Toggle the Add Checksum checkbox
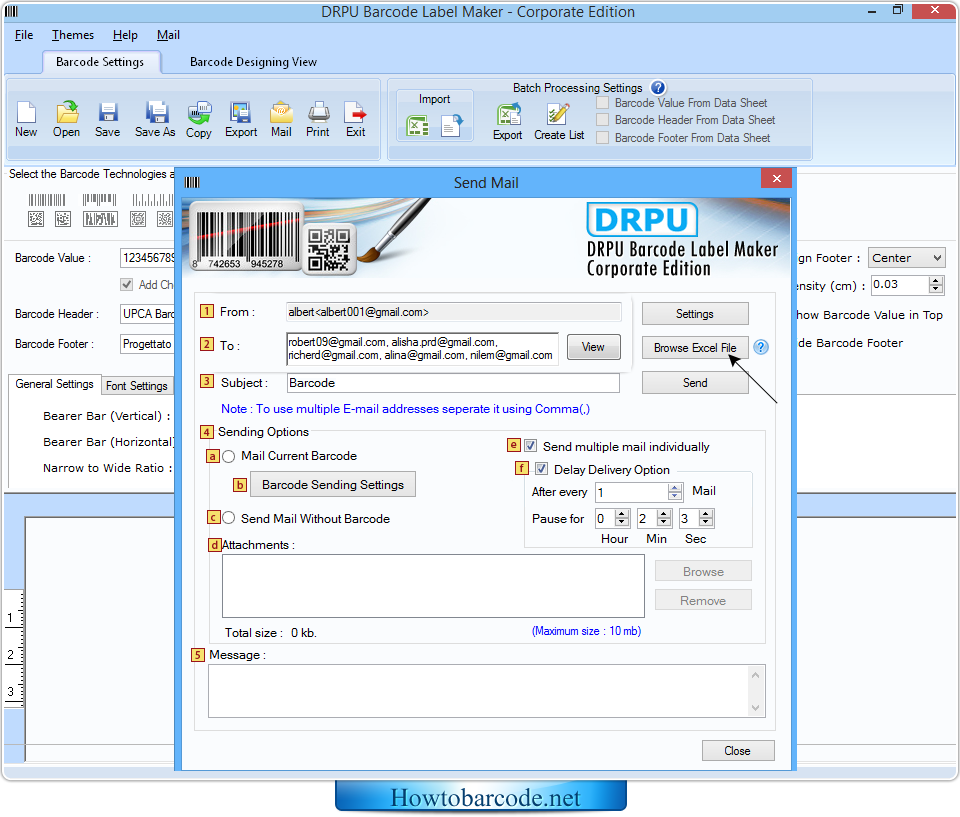Image resolution: width=960 pixels, height=817 pixels. (127, 284)
